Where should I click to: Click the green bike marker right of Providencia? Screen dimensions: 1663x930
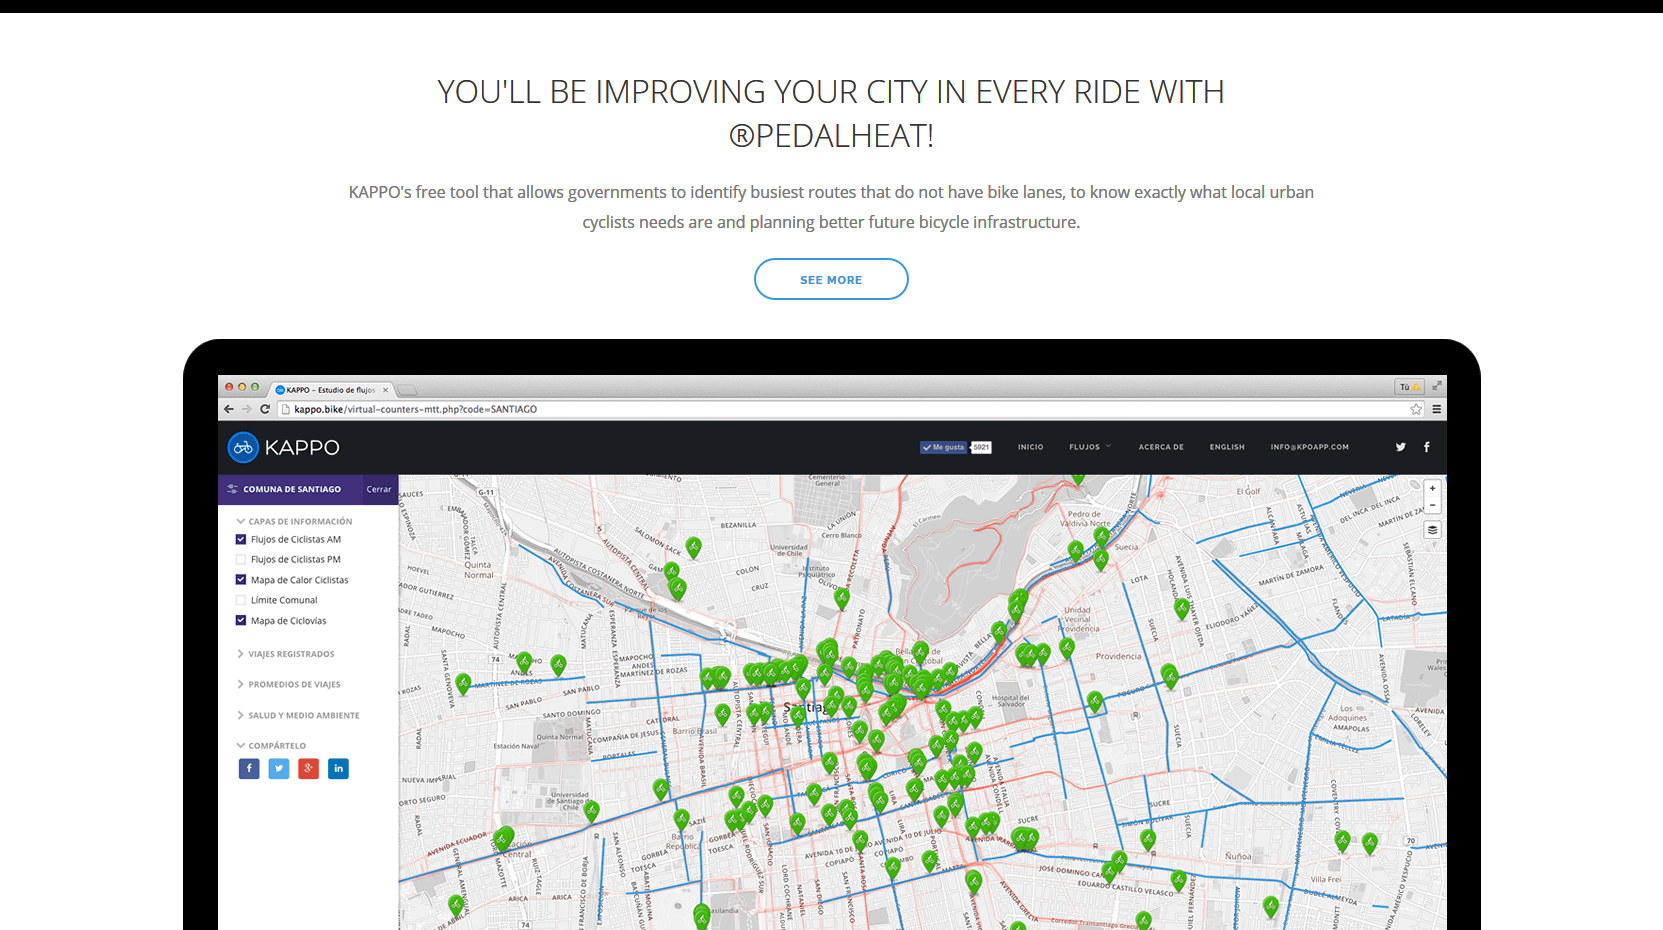(1170, 677)
